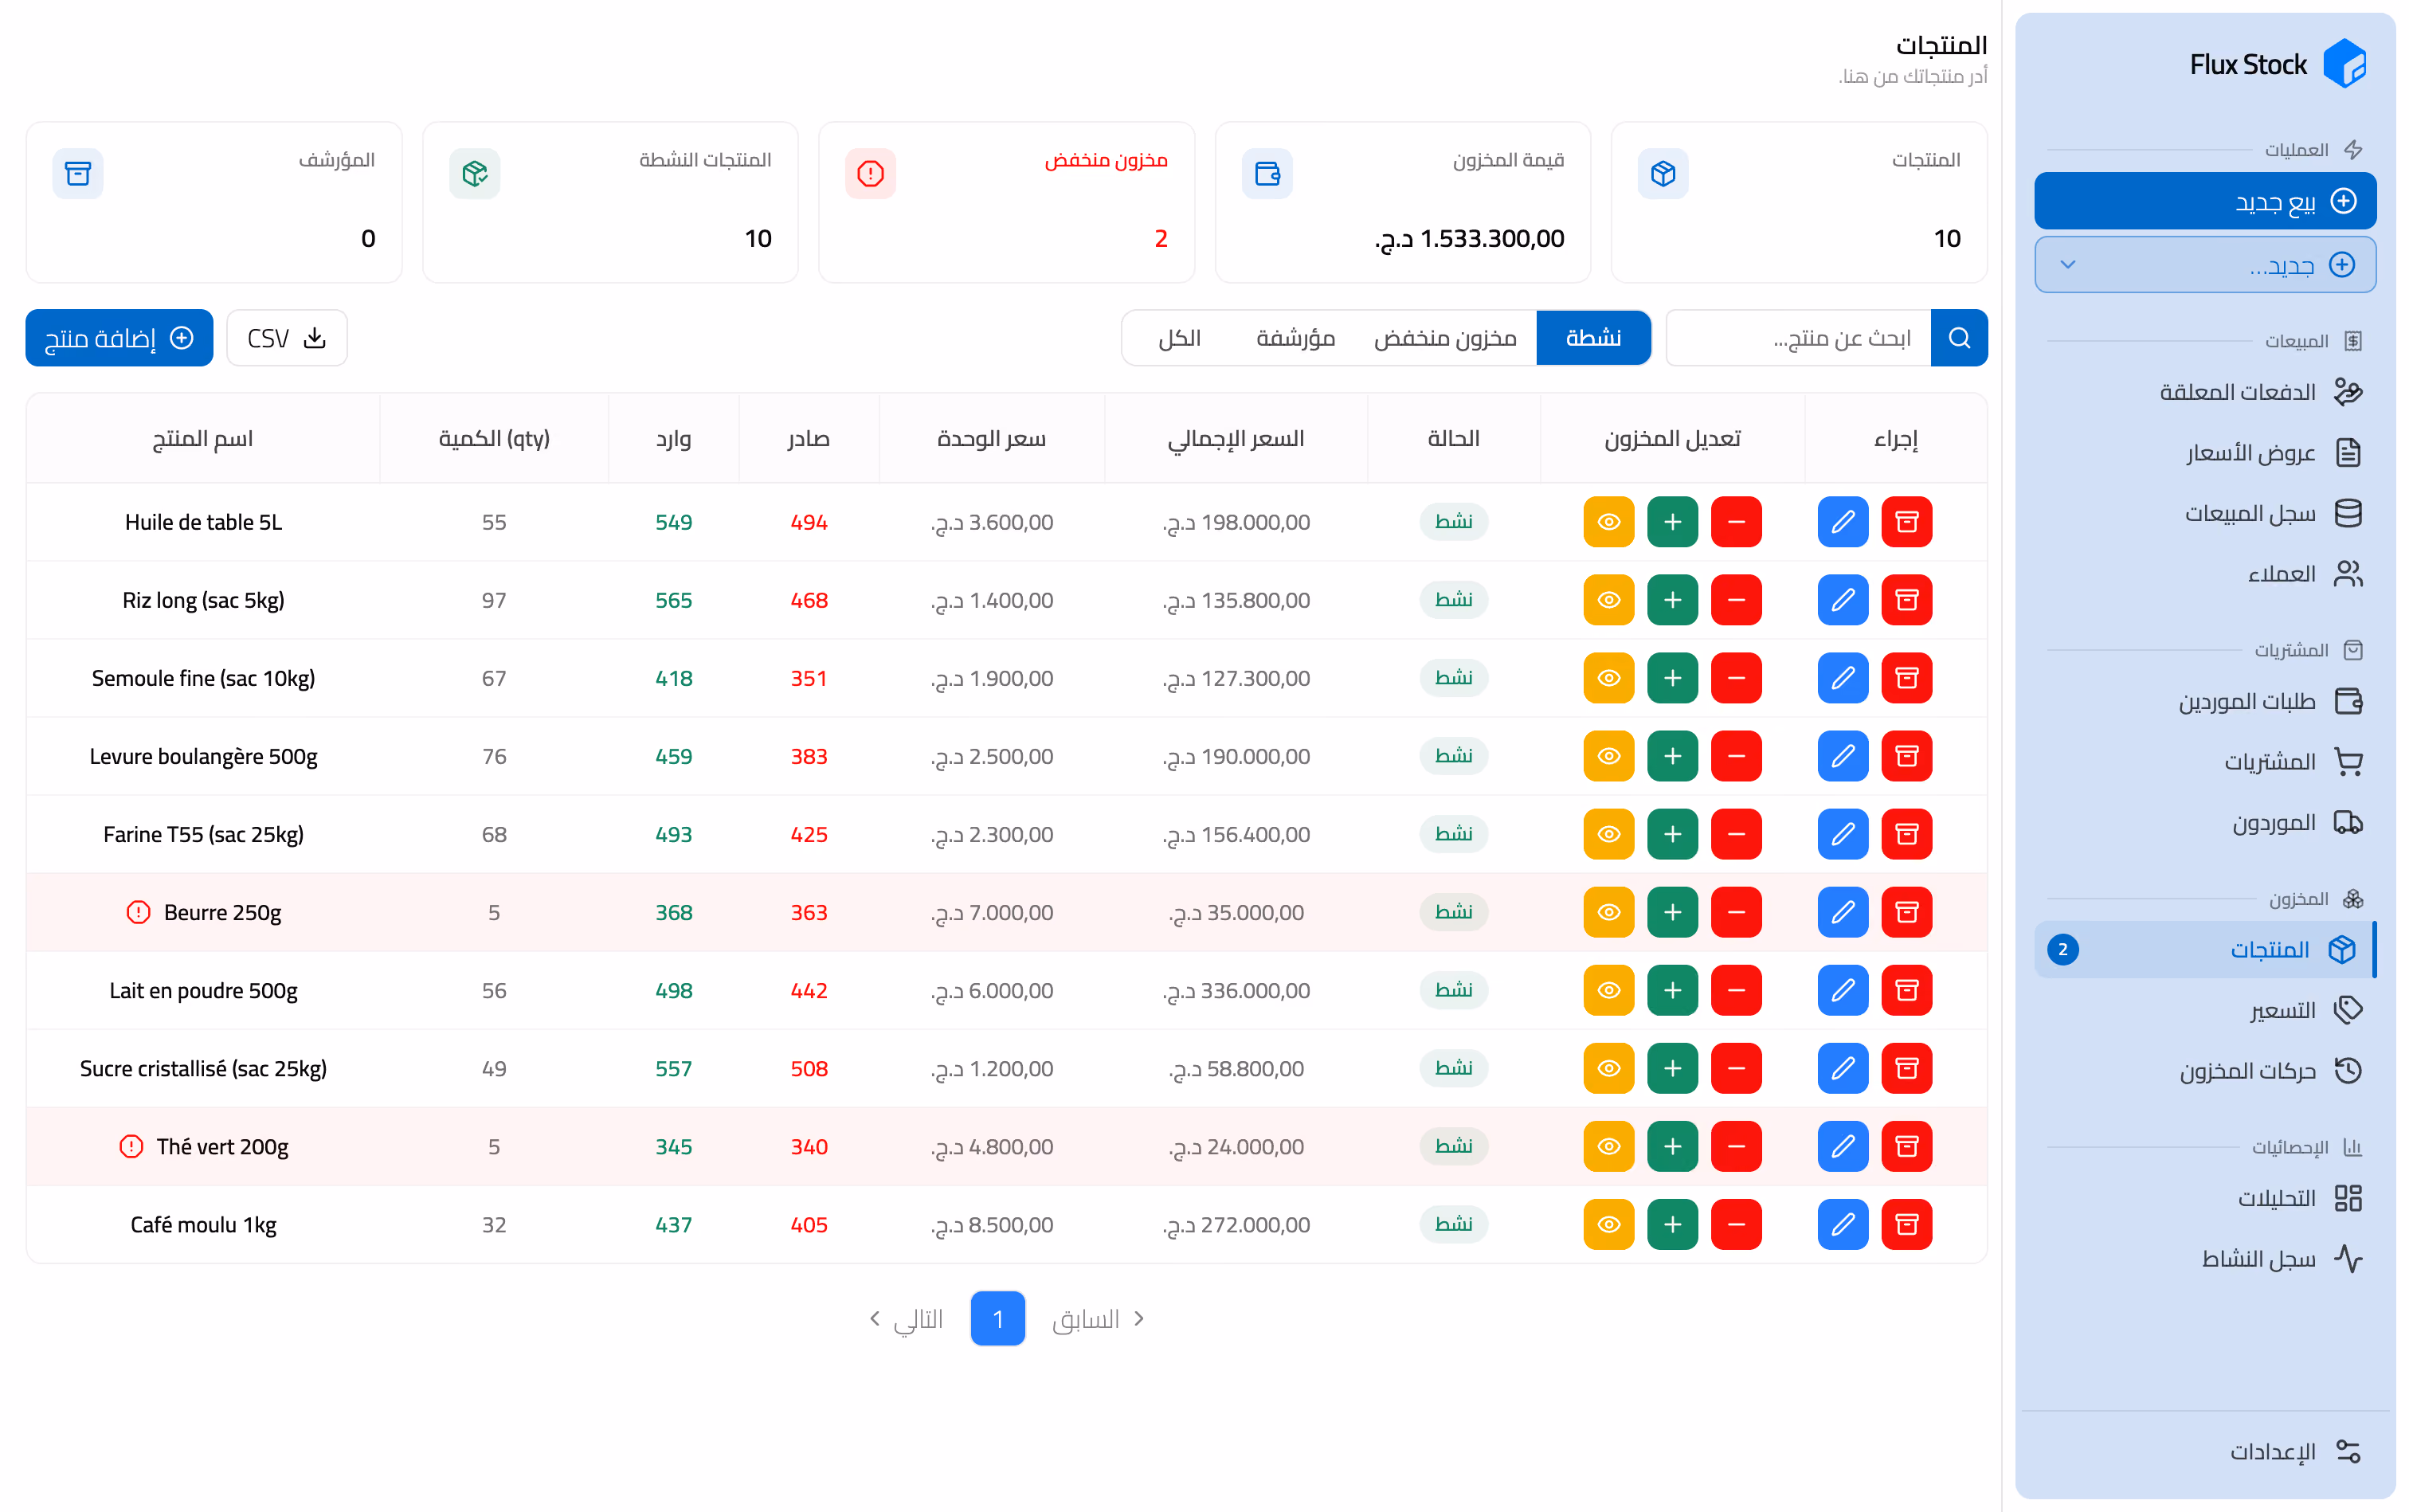Viewport: 2409px width, 1512px height.
Task: Click the ابحث عن منتج search field
Action: [x=1798, y=338]
